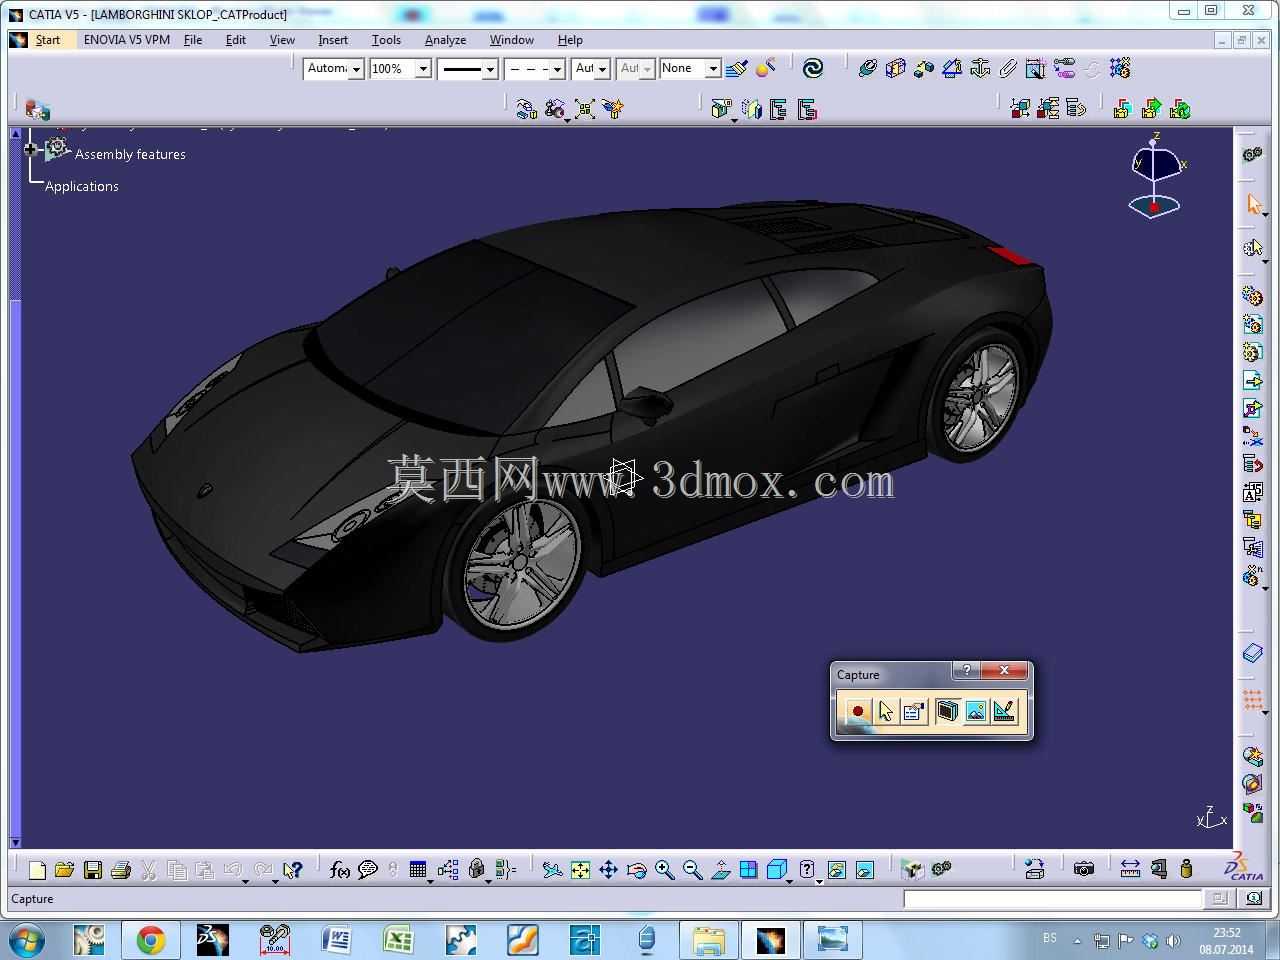1280x960 pixels.
Task: Click the power input field in status bar
Action: [x=1052, y=898]
